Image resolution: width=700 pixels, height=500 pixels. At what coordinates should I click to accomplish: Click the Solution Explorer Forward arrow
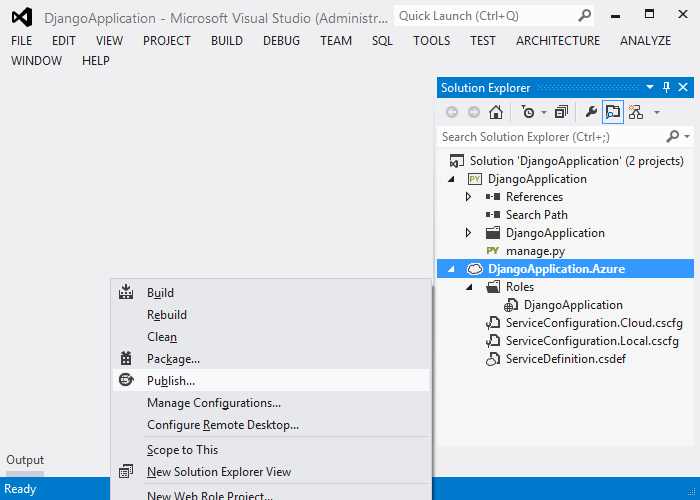(474, 112)
